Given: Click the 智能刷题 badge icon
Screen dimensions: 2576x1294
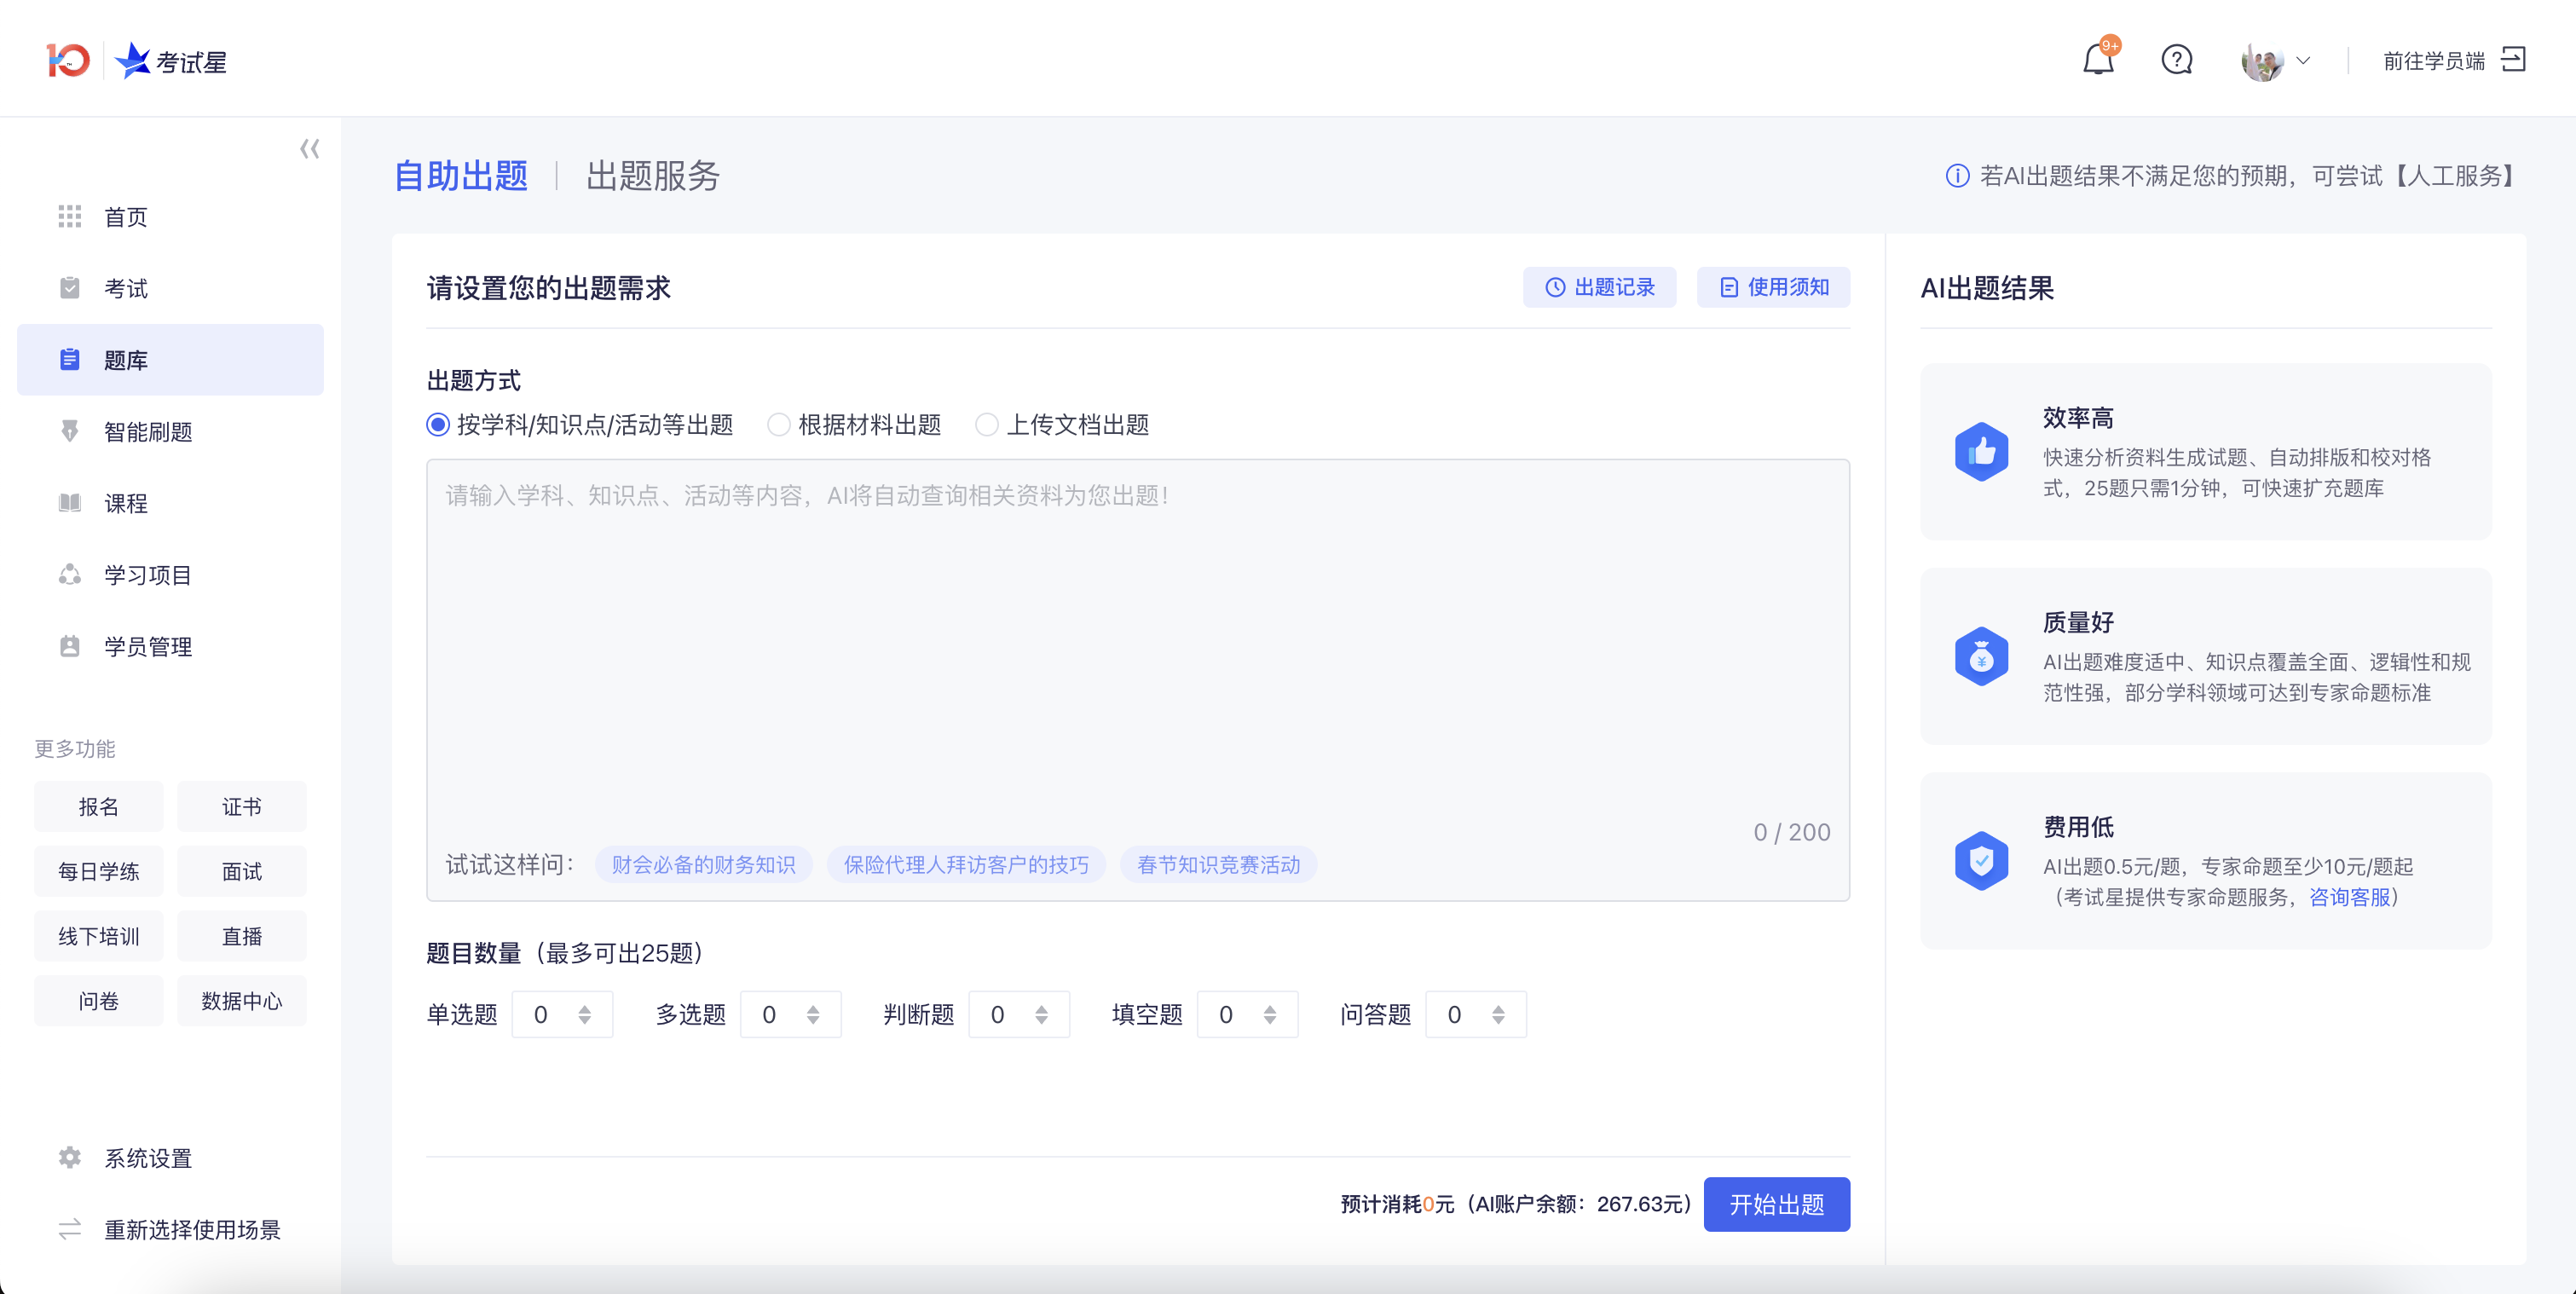Looking at the screenshot, I should click(69, 431).
